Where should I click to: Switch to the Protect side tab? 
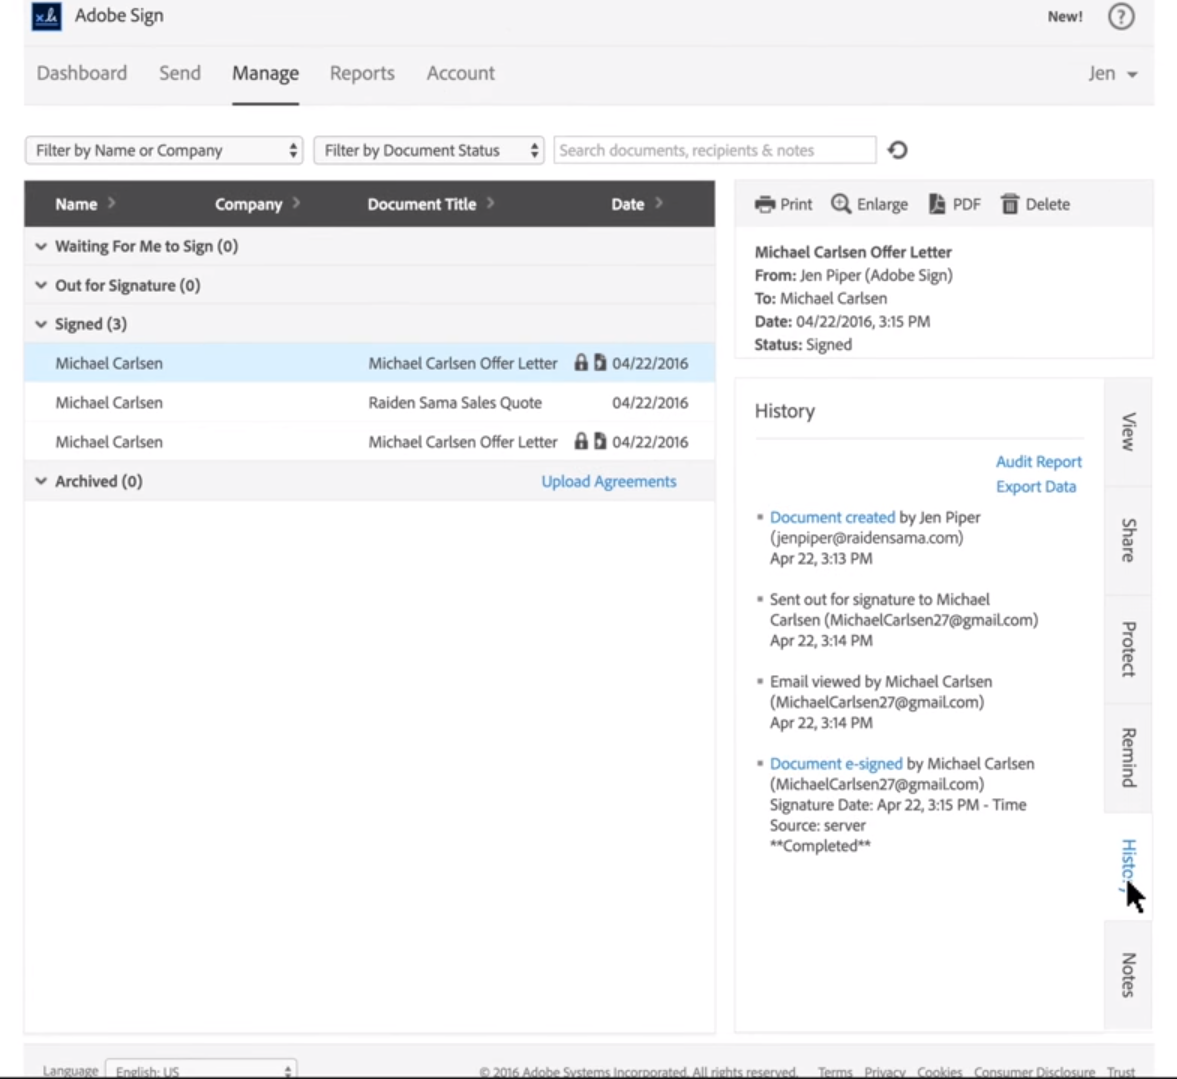(x=1127, y=650)
